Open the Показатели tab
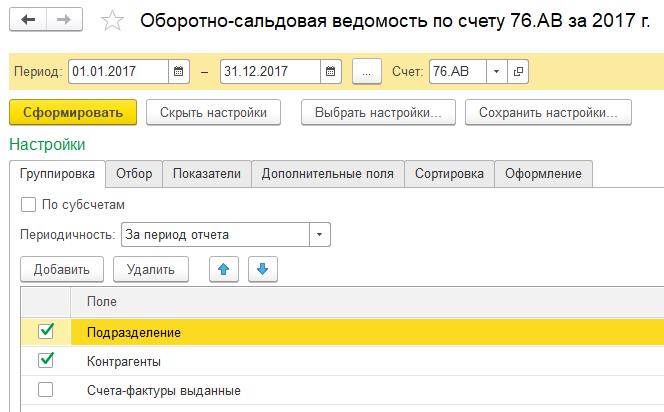The width and height of the screenshot is (664, 412). coord(207,174)
